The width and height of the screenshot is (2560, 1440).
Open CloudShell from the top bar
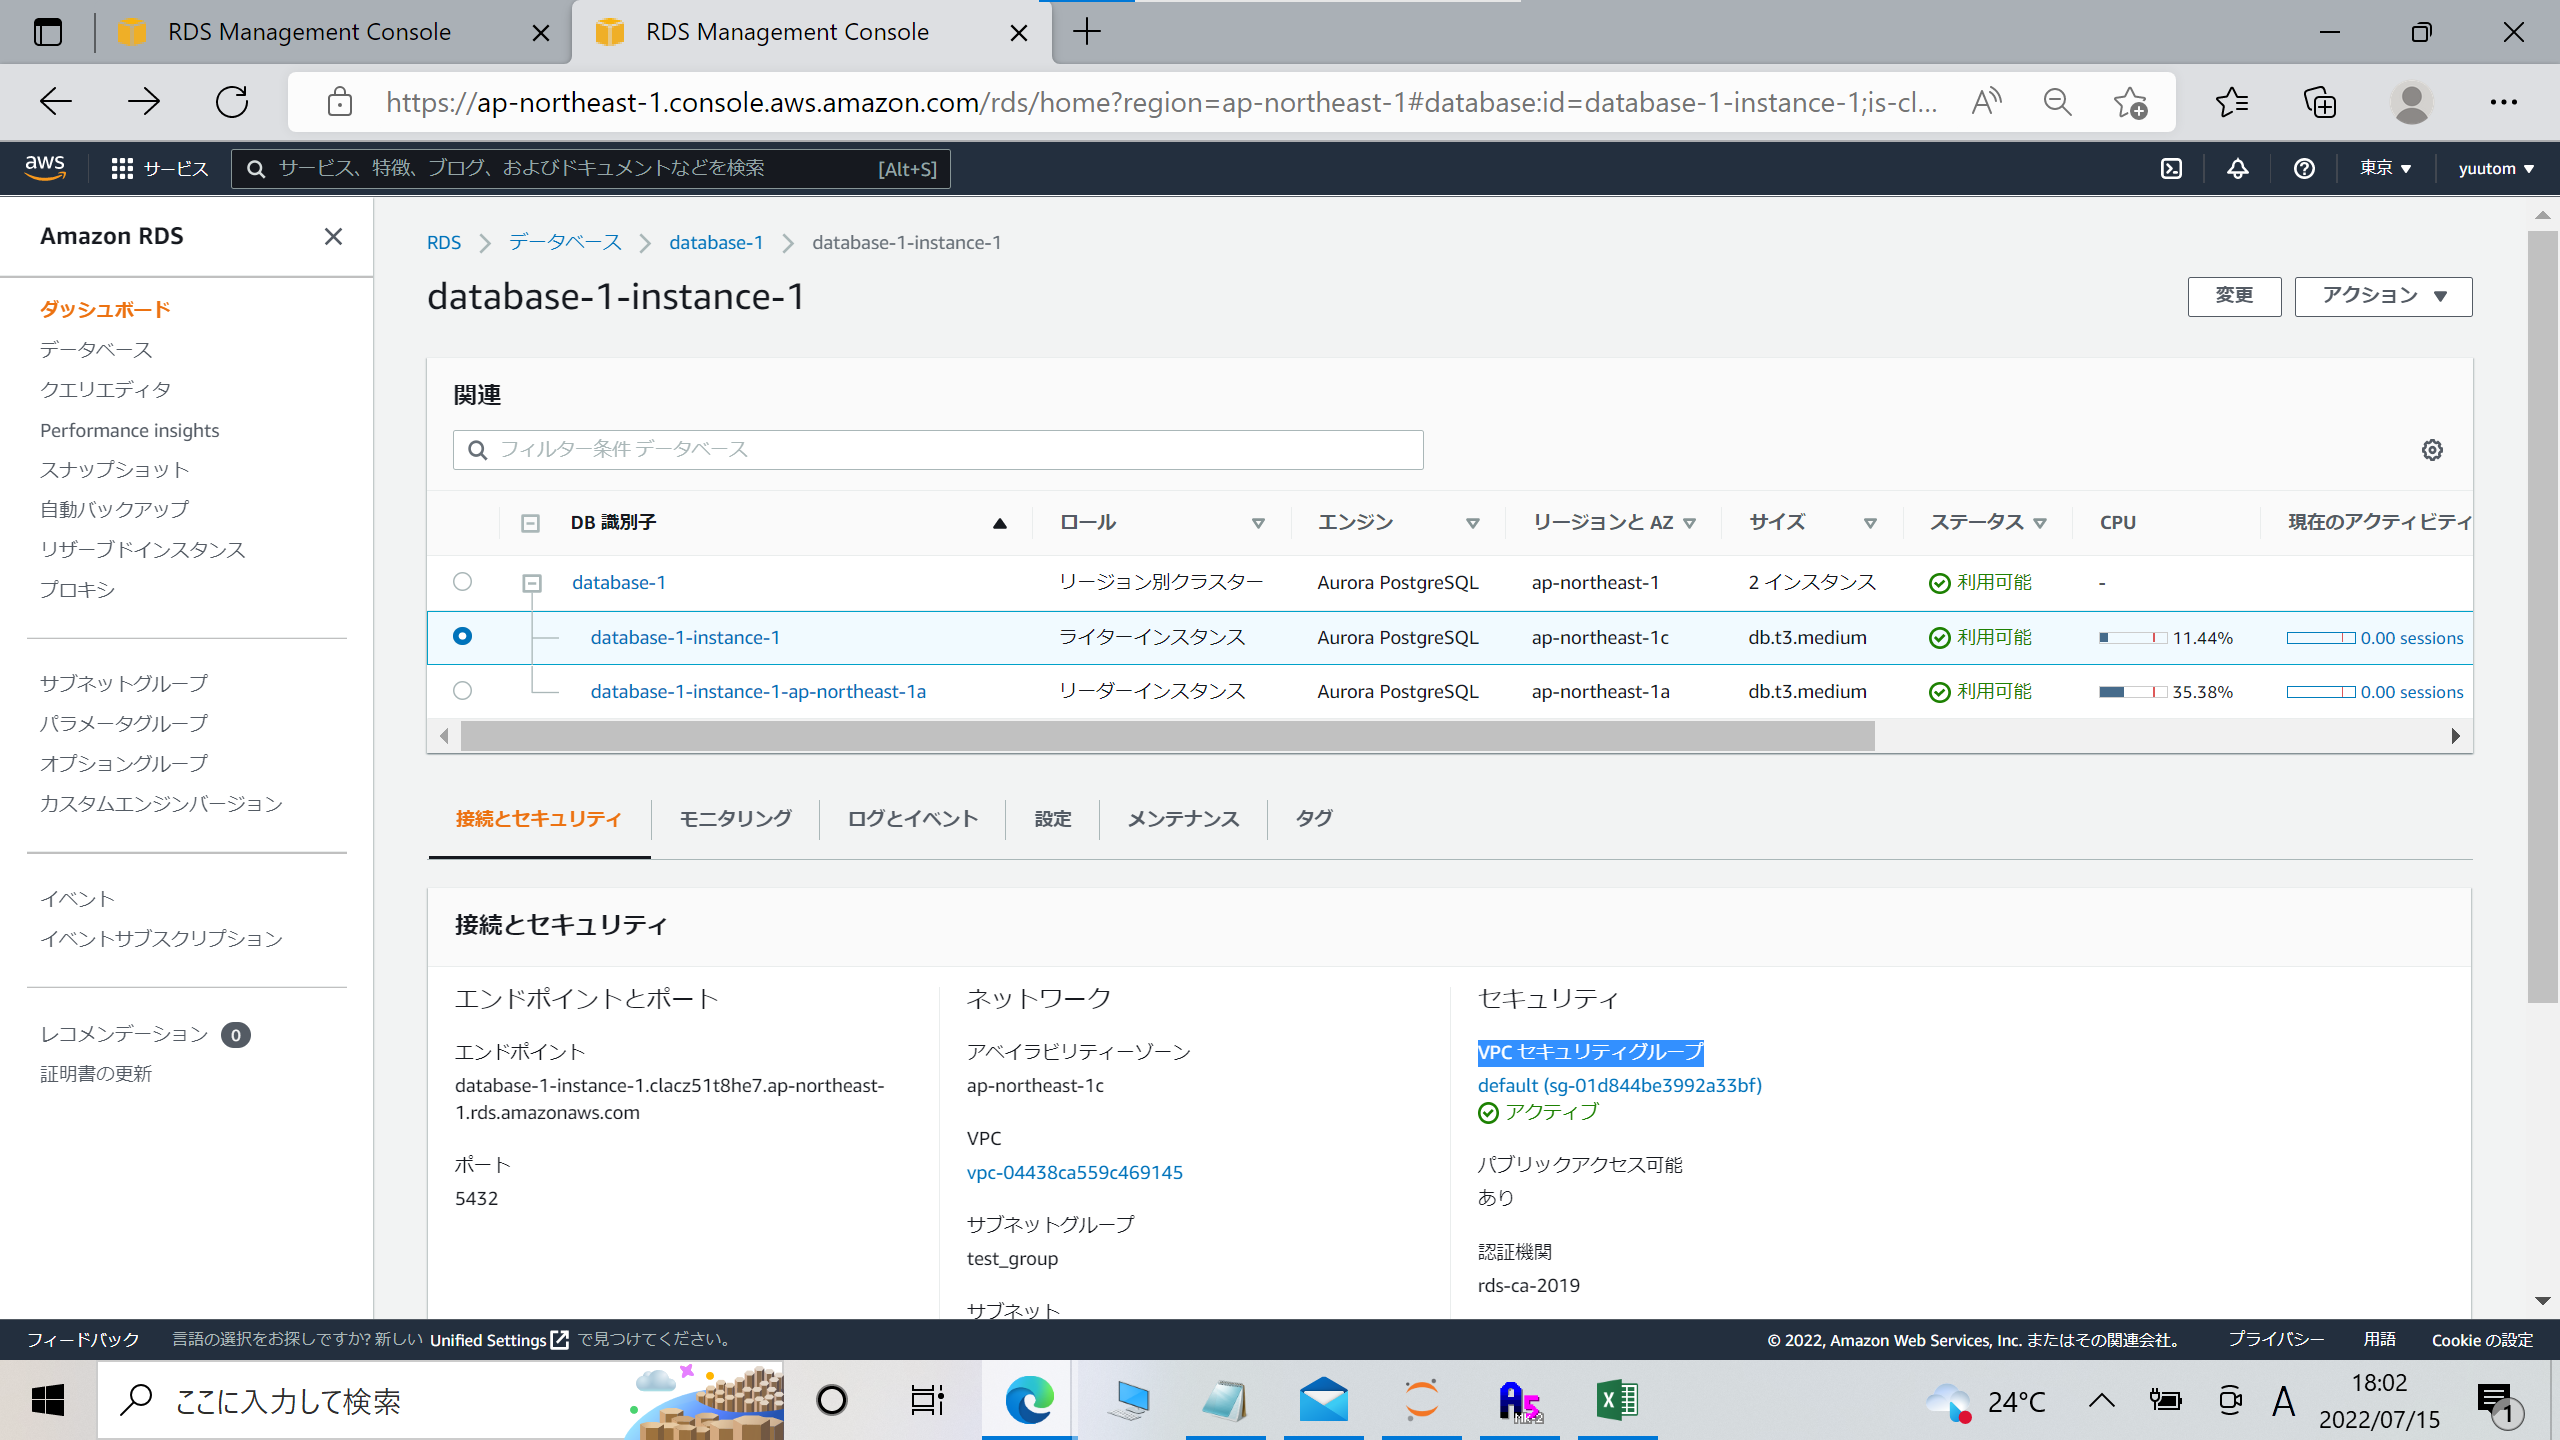pos(2171,168)
